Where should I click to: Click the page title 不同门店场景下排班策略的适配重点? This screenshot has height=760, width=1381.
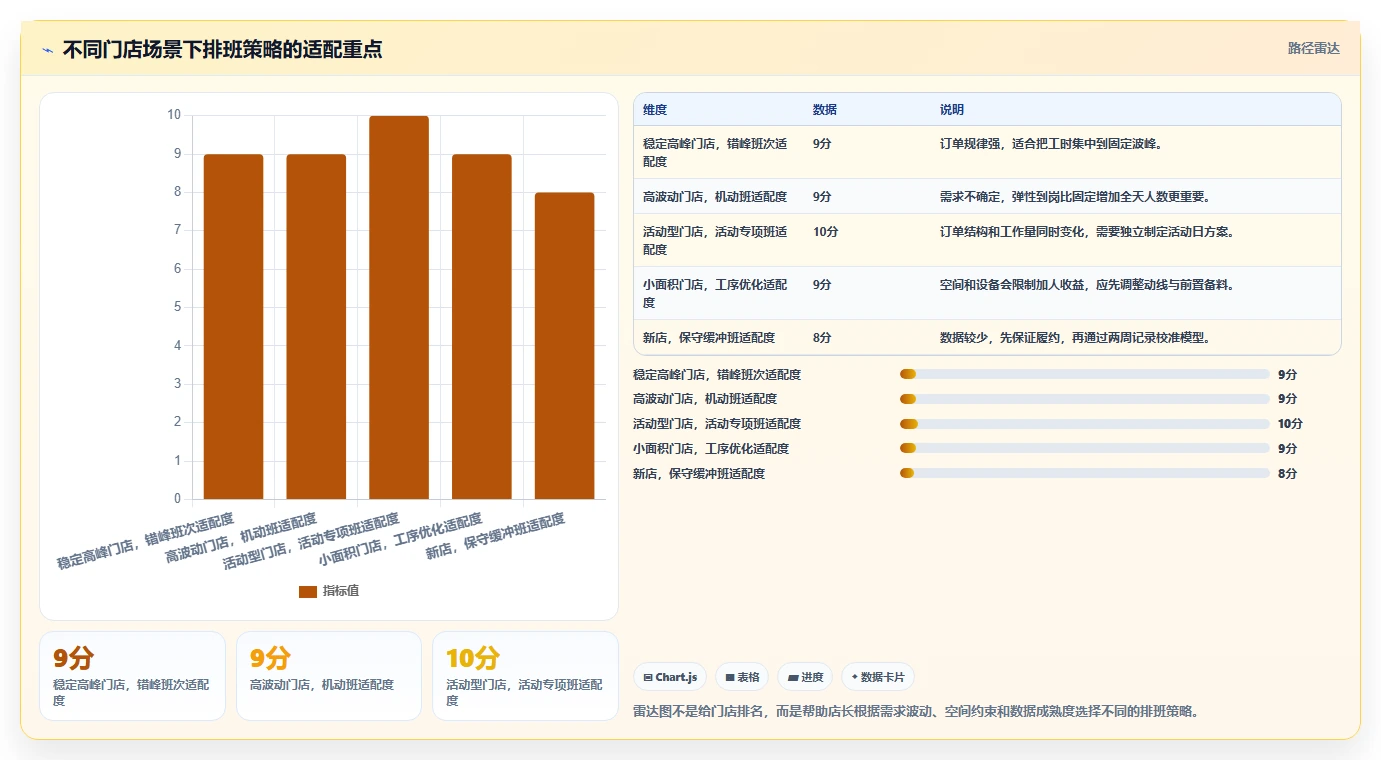222,50
